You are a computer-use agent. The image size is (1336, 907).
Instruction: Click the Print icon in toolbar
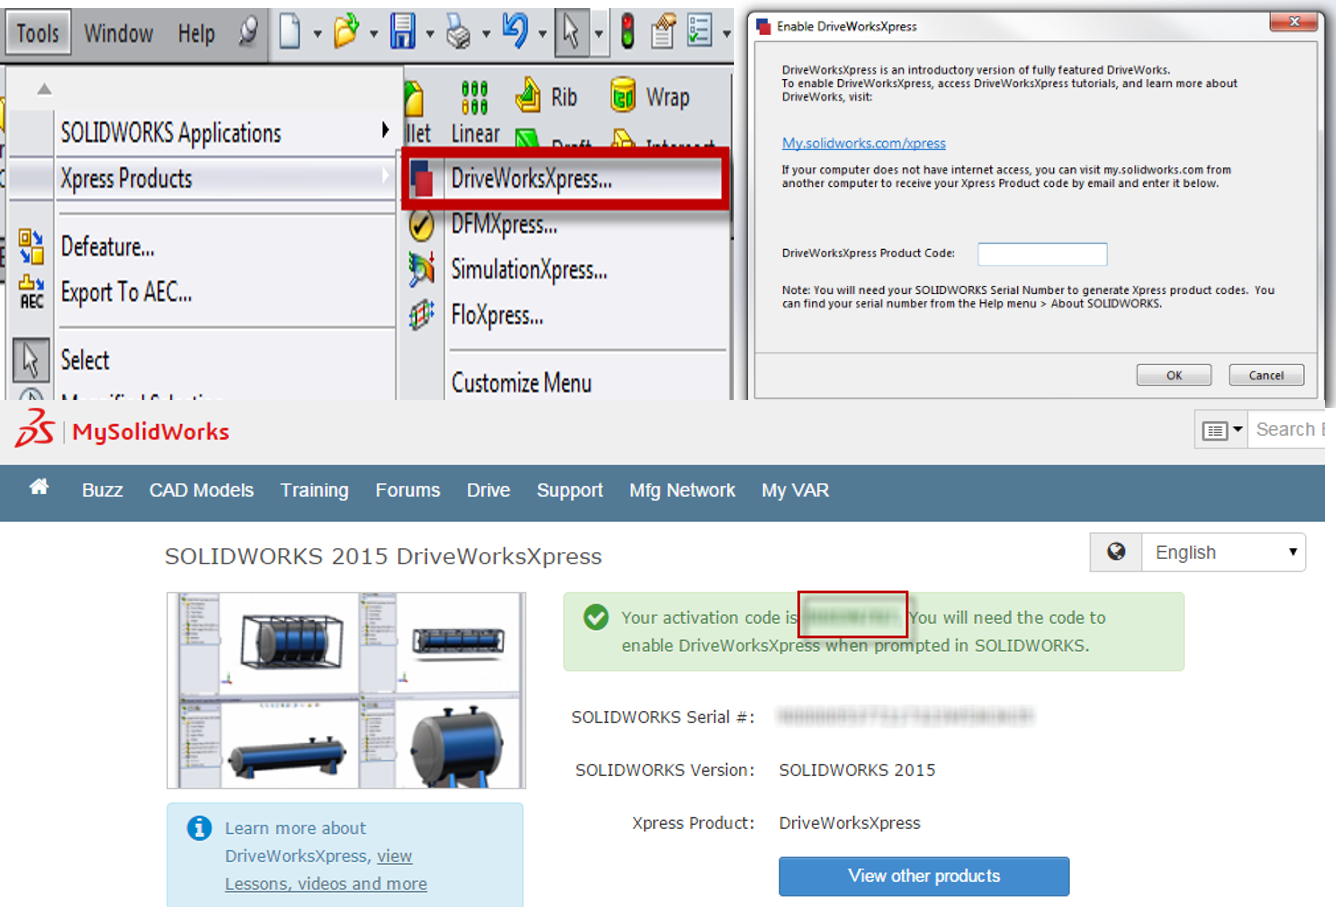click(458, 33)
